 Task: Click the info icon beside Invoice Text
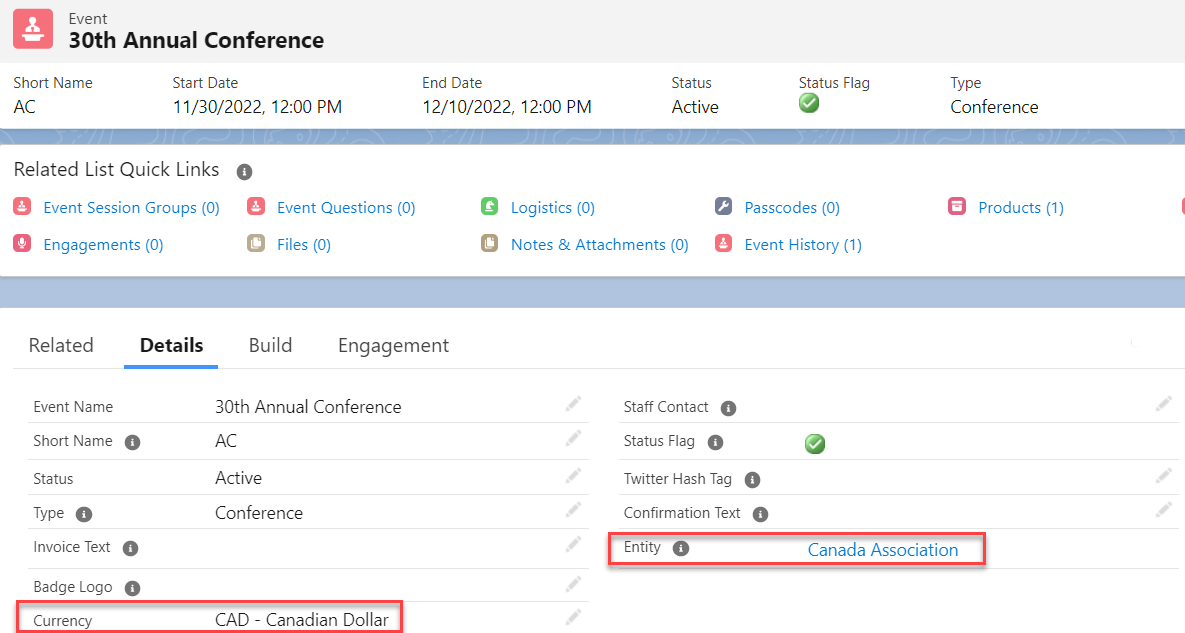coord(130,548)
